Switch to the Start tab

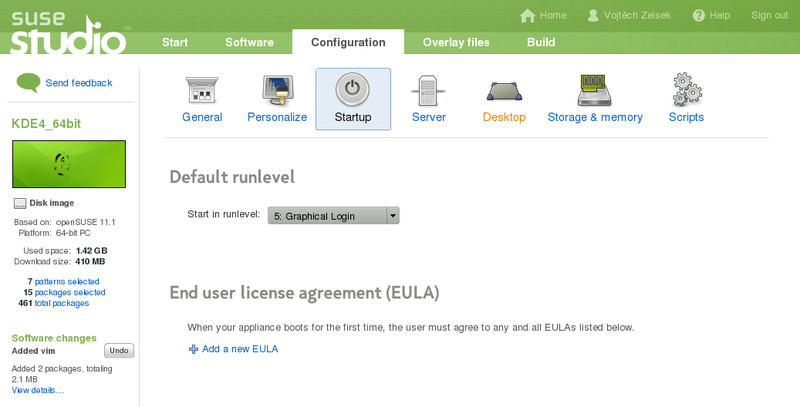[175, 42]
